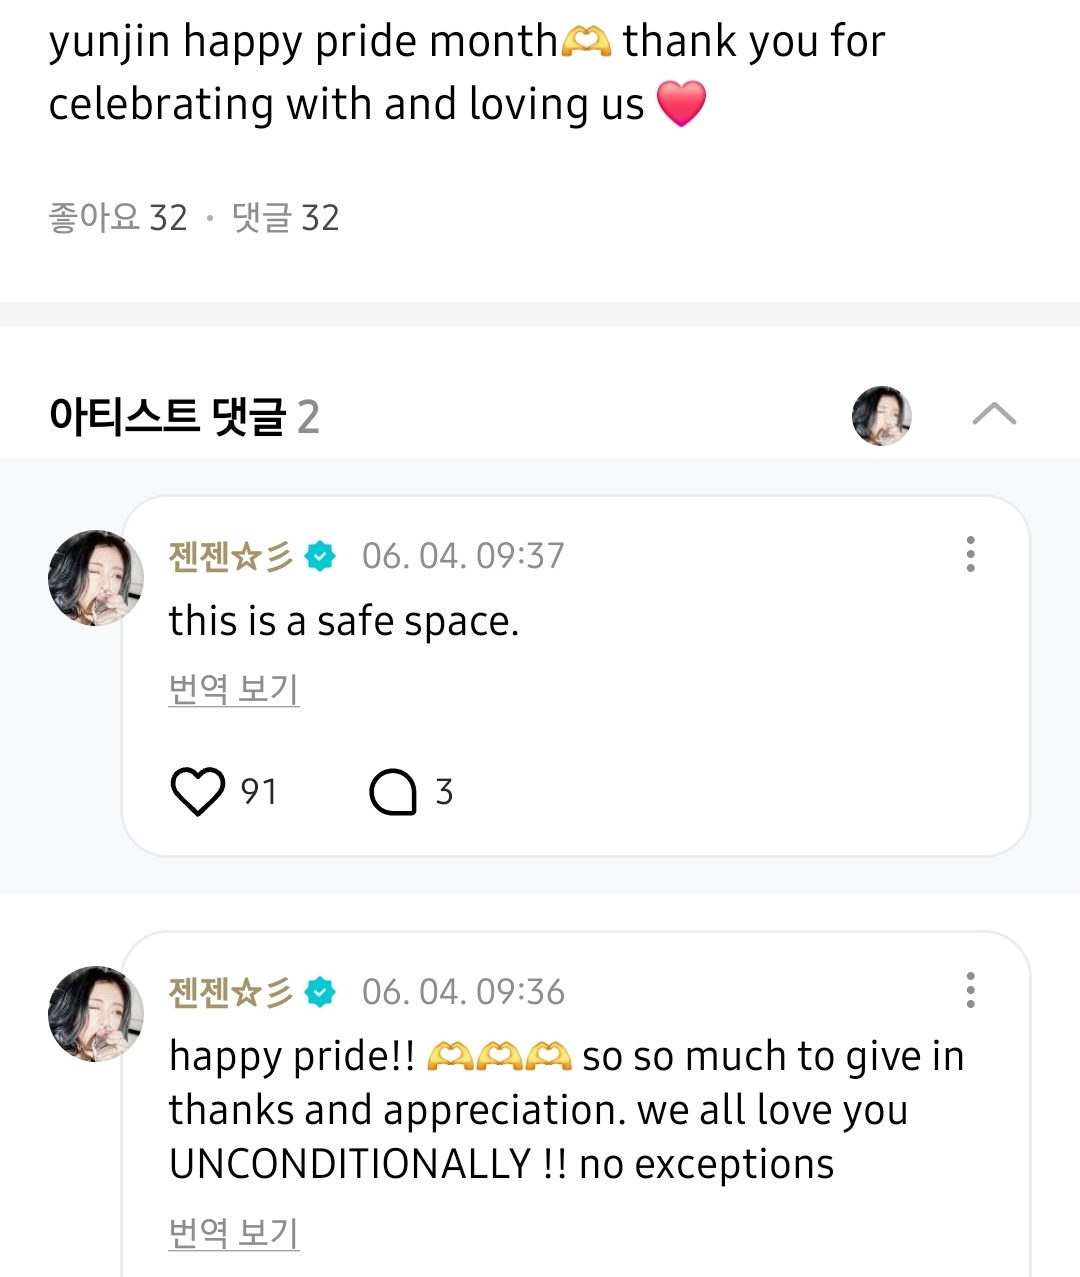Click small artist avatar beside the collapse chevron
Screen dimensions: 1080x1277
coord(881,415)
